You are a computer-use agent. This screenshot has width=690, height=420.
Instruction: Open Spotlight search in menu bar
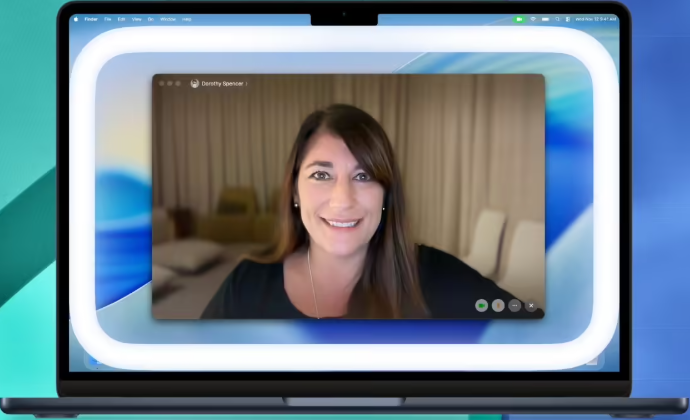558,19
